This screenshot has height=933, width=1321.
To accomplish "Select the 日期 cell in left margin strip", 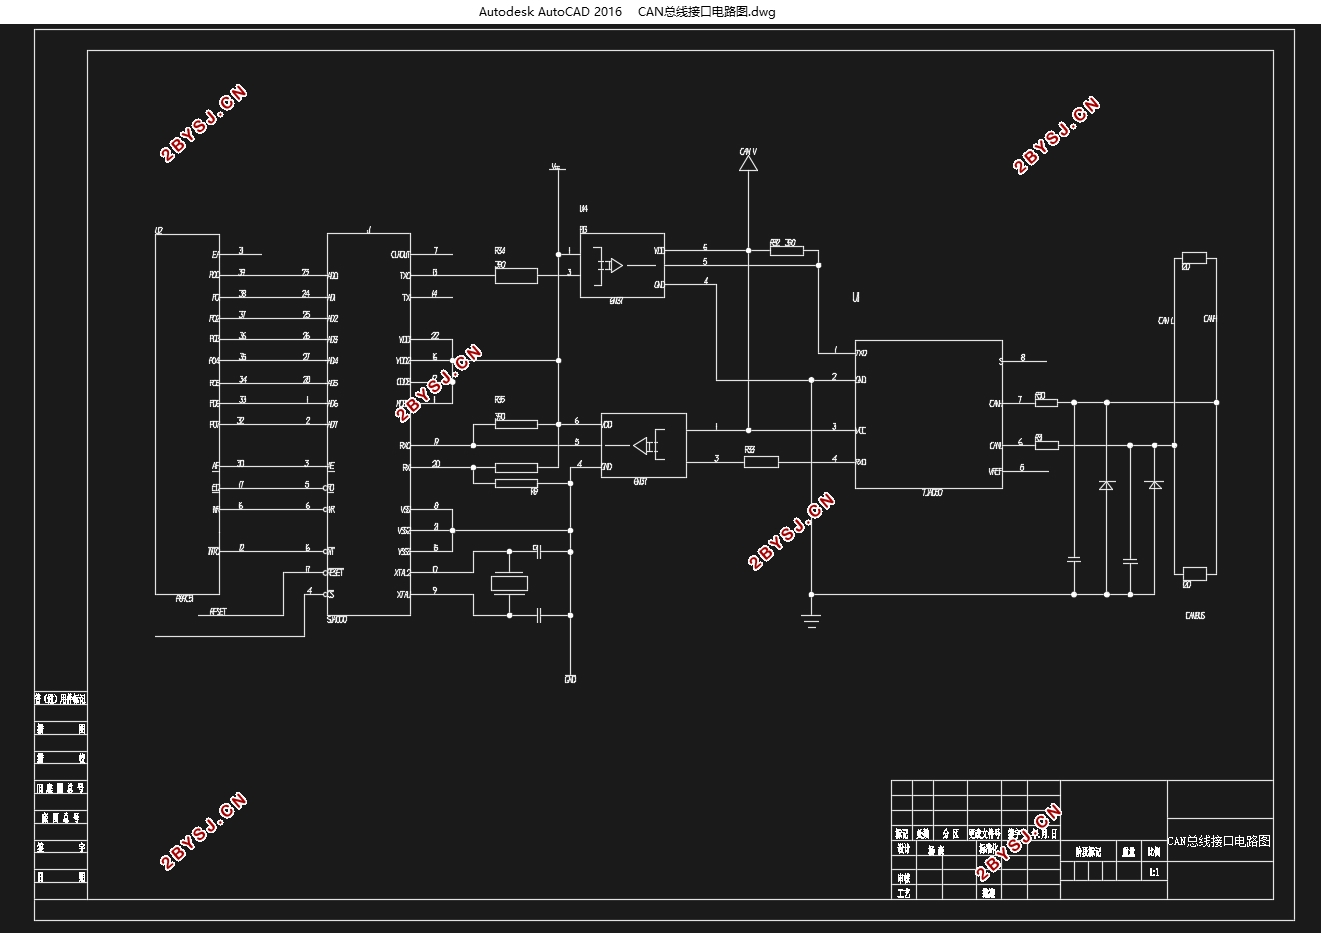I will click(x=61, y=876).
